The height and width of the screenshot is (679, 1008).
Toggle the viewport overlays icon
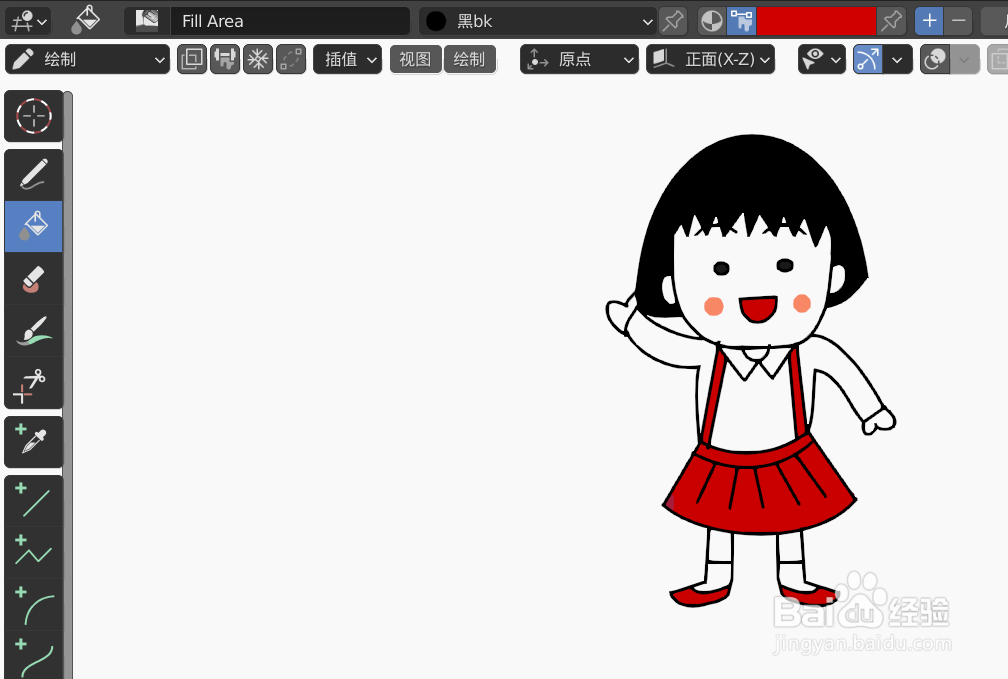(x=935, y=59)
